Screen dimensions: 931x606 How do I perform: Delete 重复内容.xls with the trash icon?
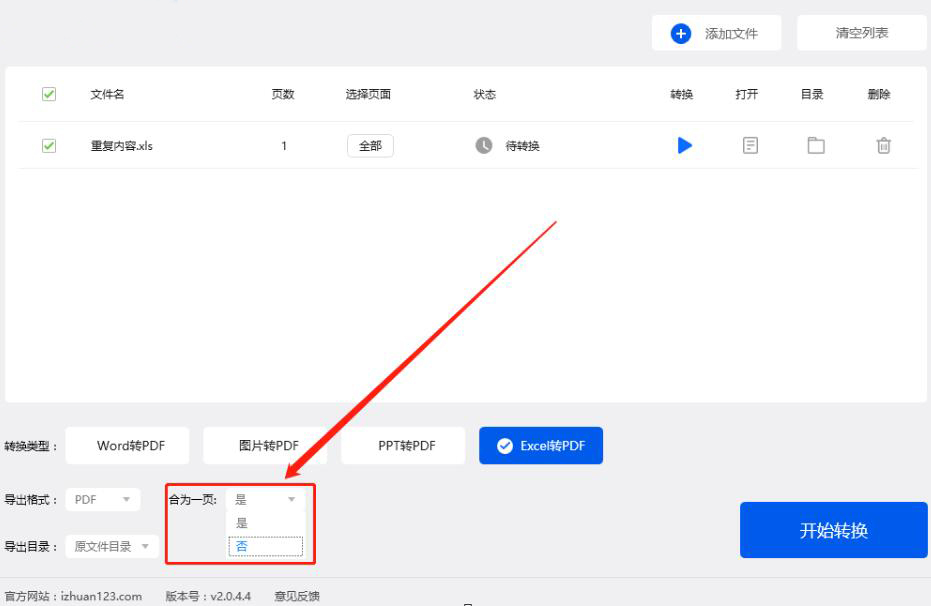pos(884,145)
